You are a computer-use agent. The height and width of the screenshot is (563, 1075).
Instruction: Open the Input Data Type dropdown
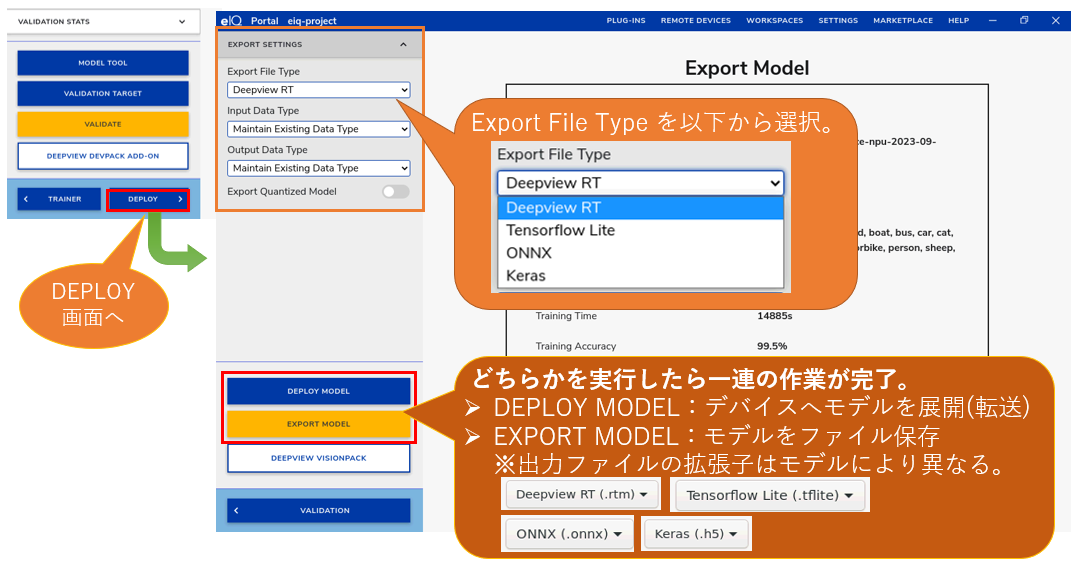click(319, 129)
